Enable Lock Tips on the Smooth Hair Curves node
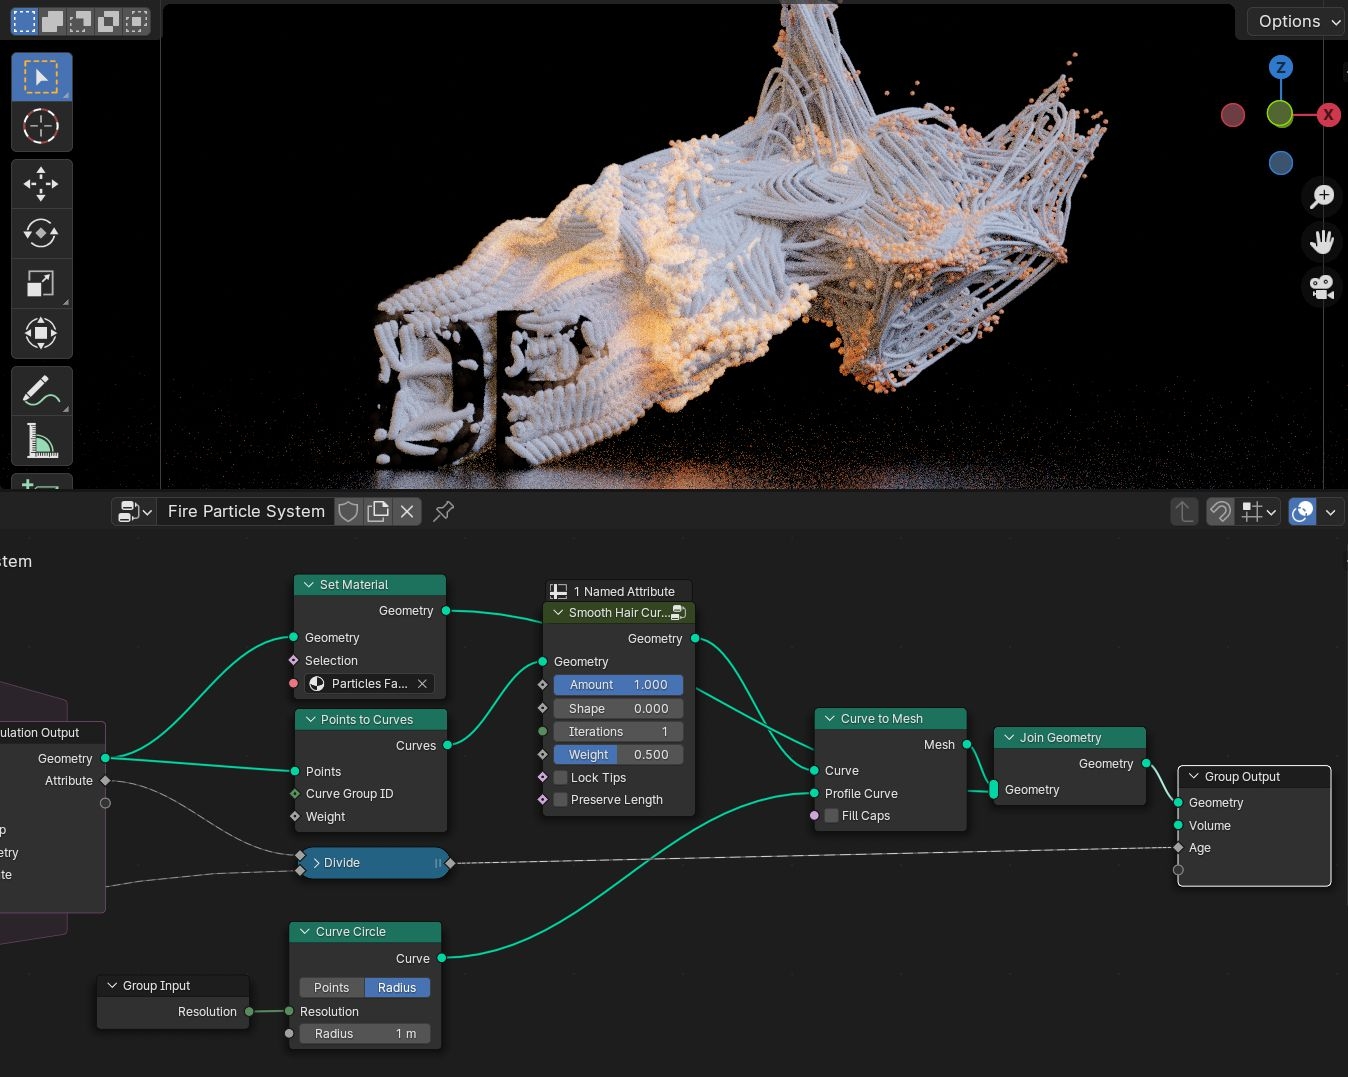Image resolution: width=1348 pixels, height=1077 pixels. tap(560, 777)
